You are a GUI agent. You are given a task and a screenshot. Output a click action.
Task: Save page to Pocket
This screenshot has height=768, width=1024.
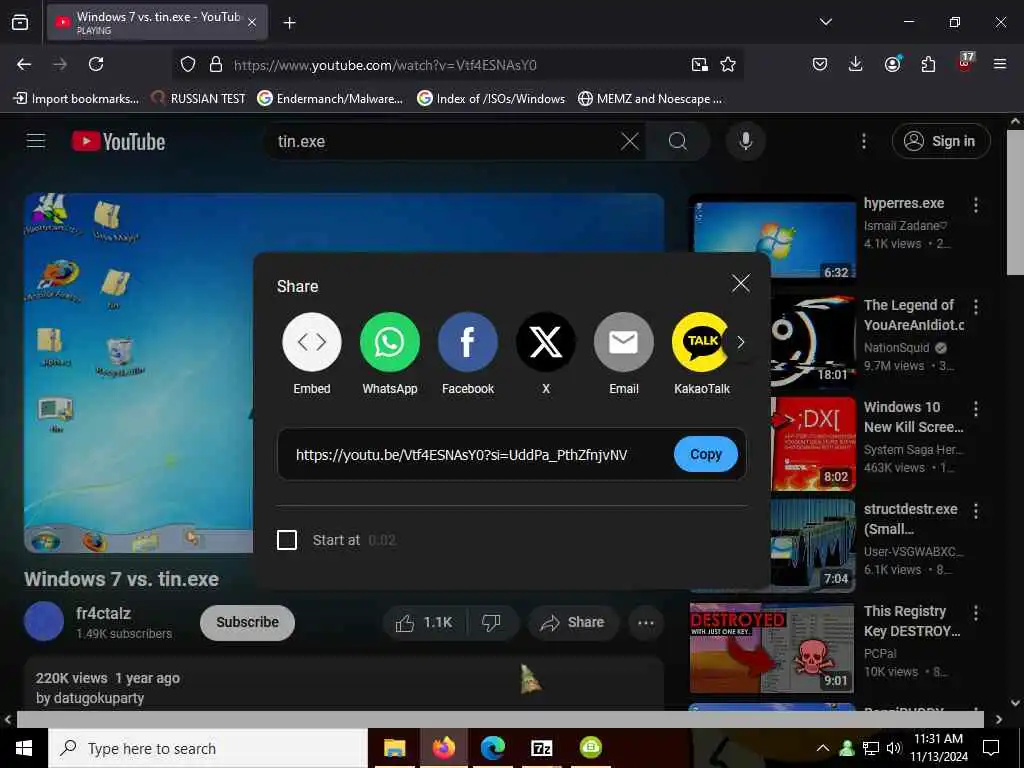coord(820,64)
